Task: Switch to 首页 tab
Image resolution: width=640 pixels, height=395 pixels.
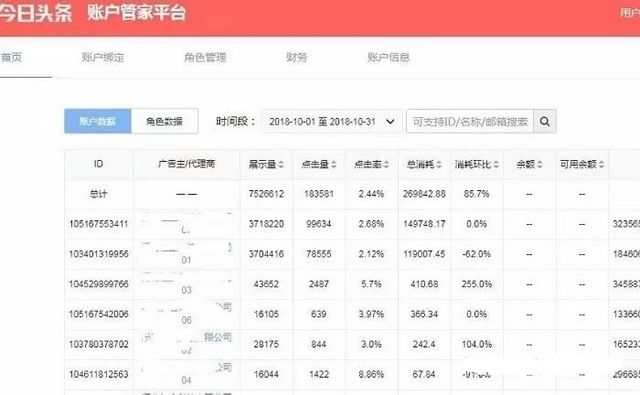Action: (11, 58)
